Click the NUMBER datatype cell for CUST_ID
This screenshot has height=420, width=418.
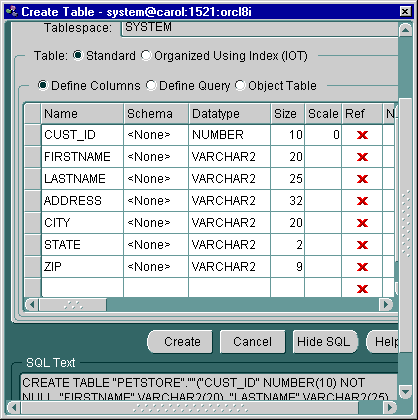(230, 135)
